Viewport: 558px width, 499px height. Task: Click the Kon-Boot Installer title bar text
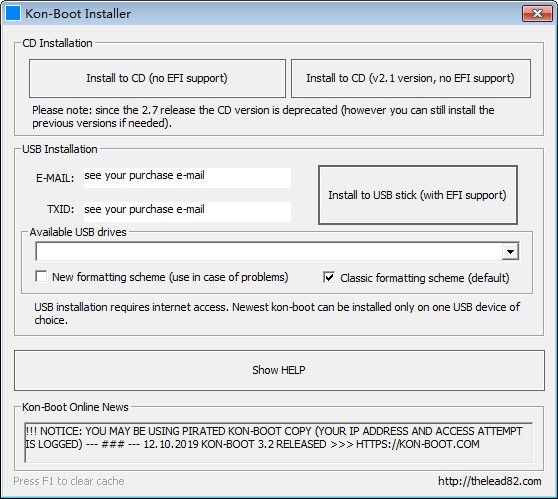point(78,14)
